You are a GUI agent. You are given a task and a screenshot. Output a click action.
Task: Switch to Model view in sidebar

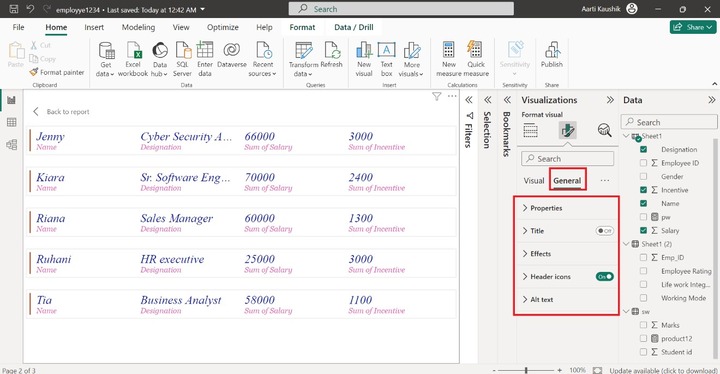coord(11,145)
